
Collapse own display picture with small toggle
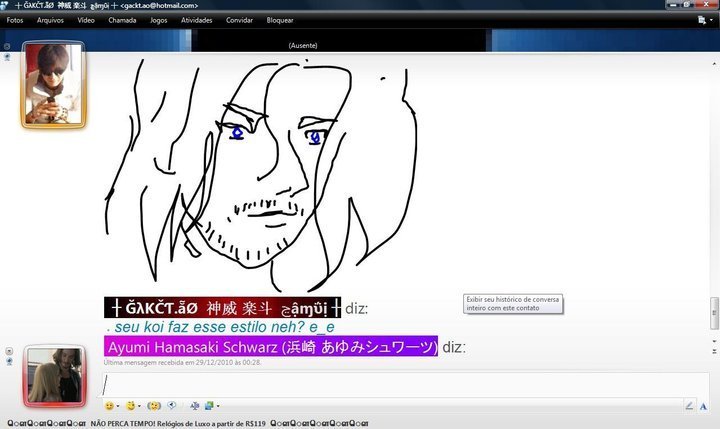[8, 350]
